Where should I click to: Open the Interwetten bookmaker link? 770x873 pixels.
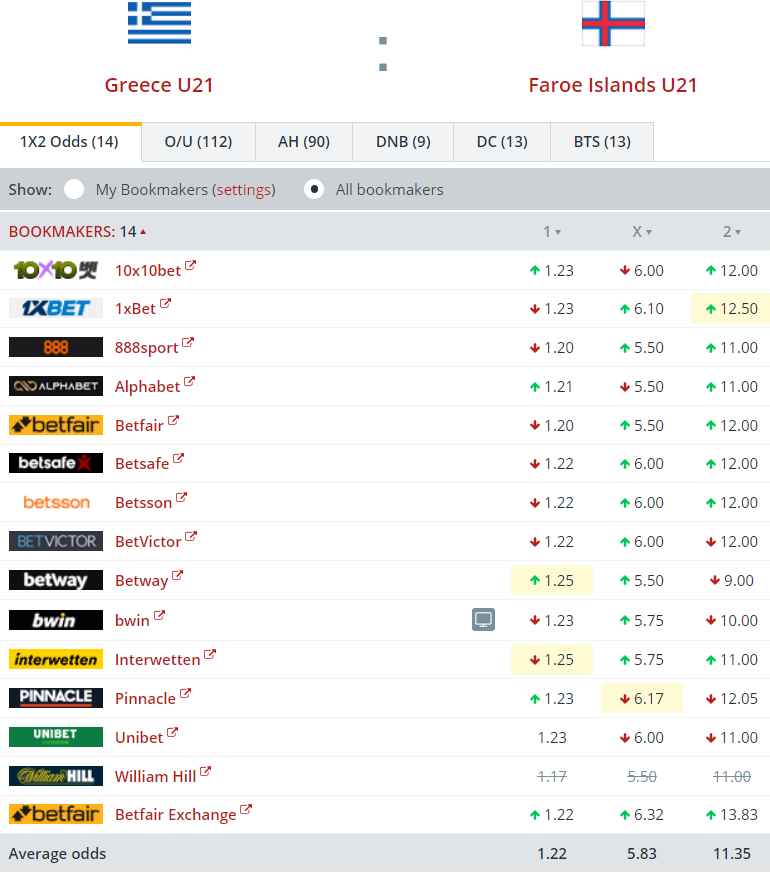(158, 660)
